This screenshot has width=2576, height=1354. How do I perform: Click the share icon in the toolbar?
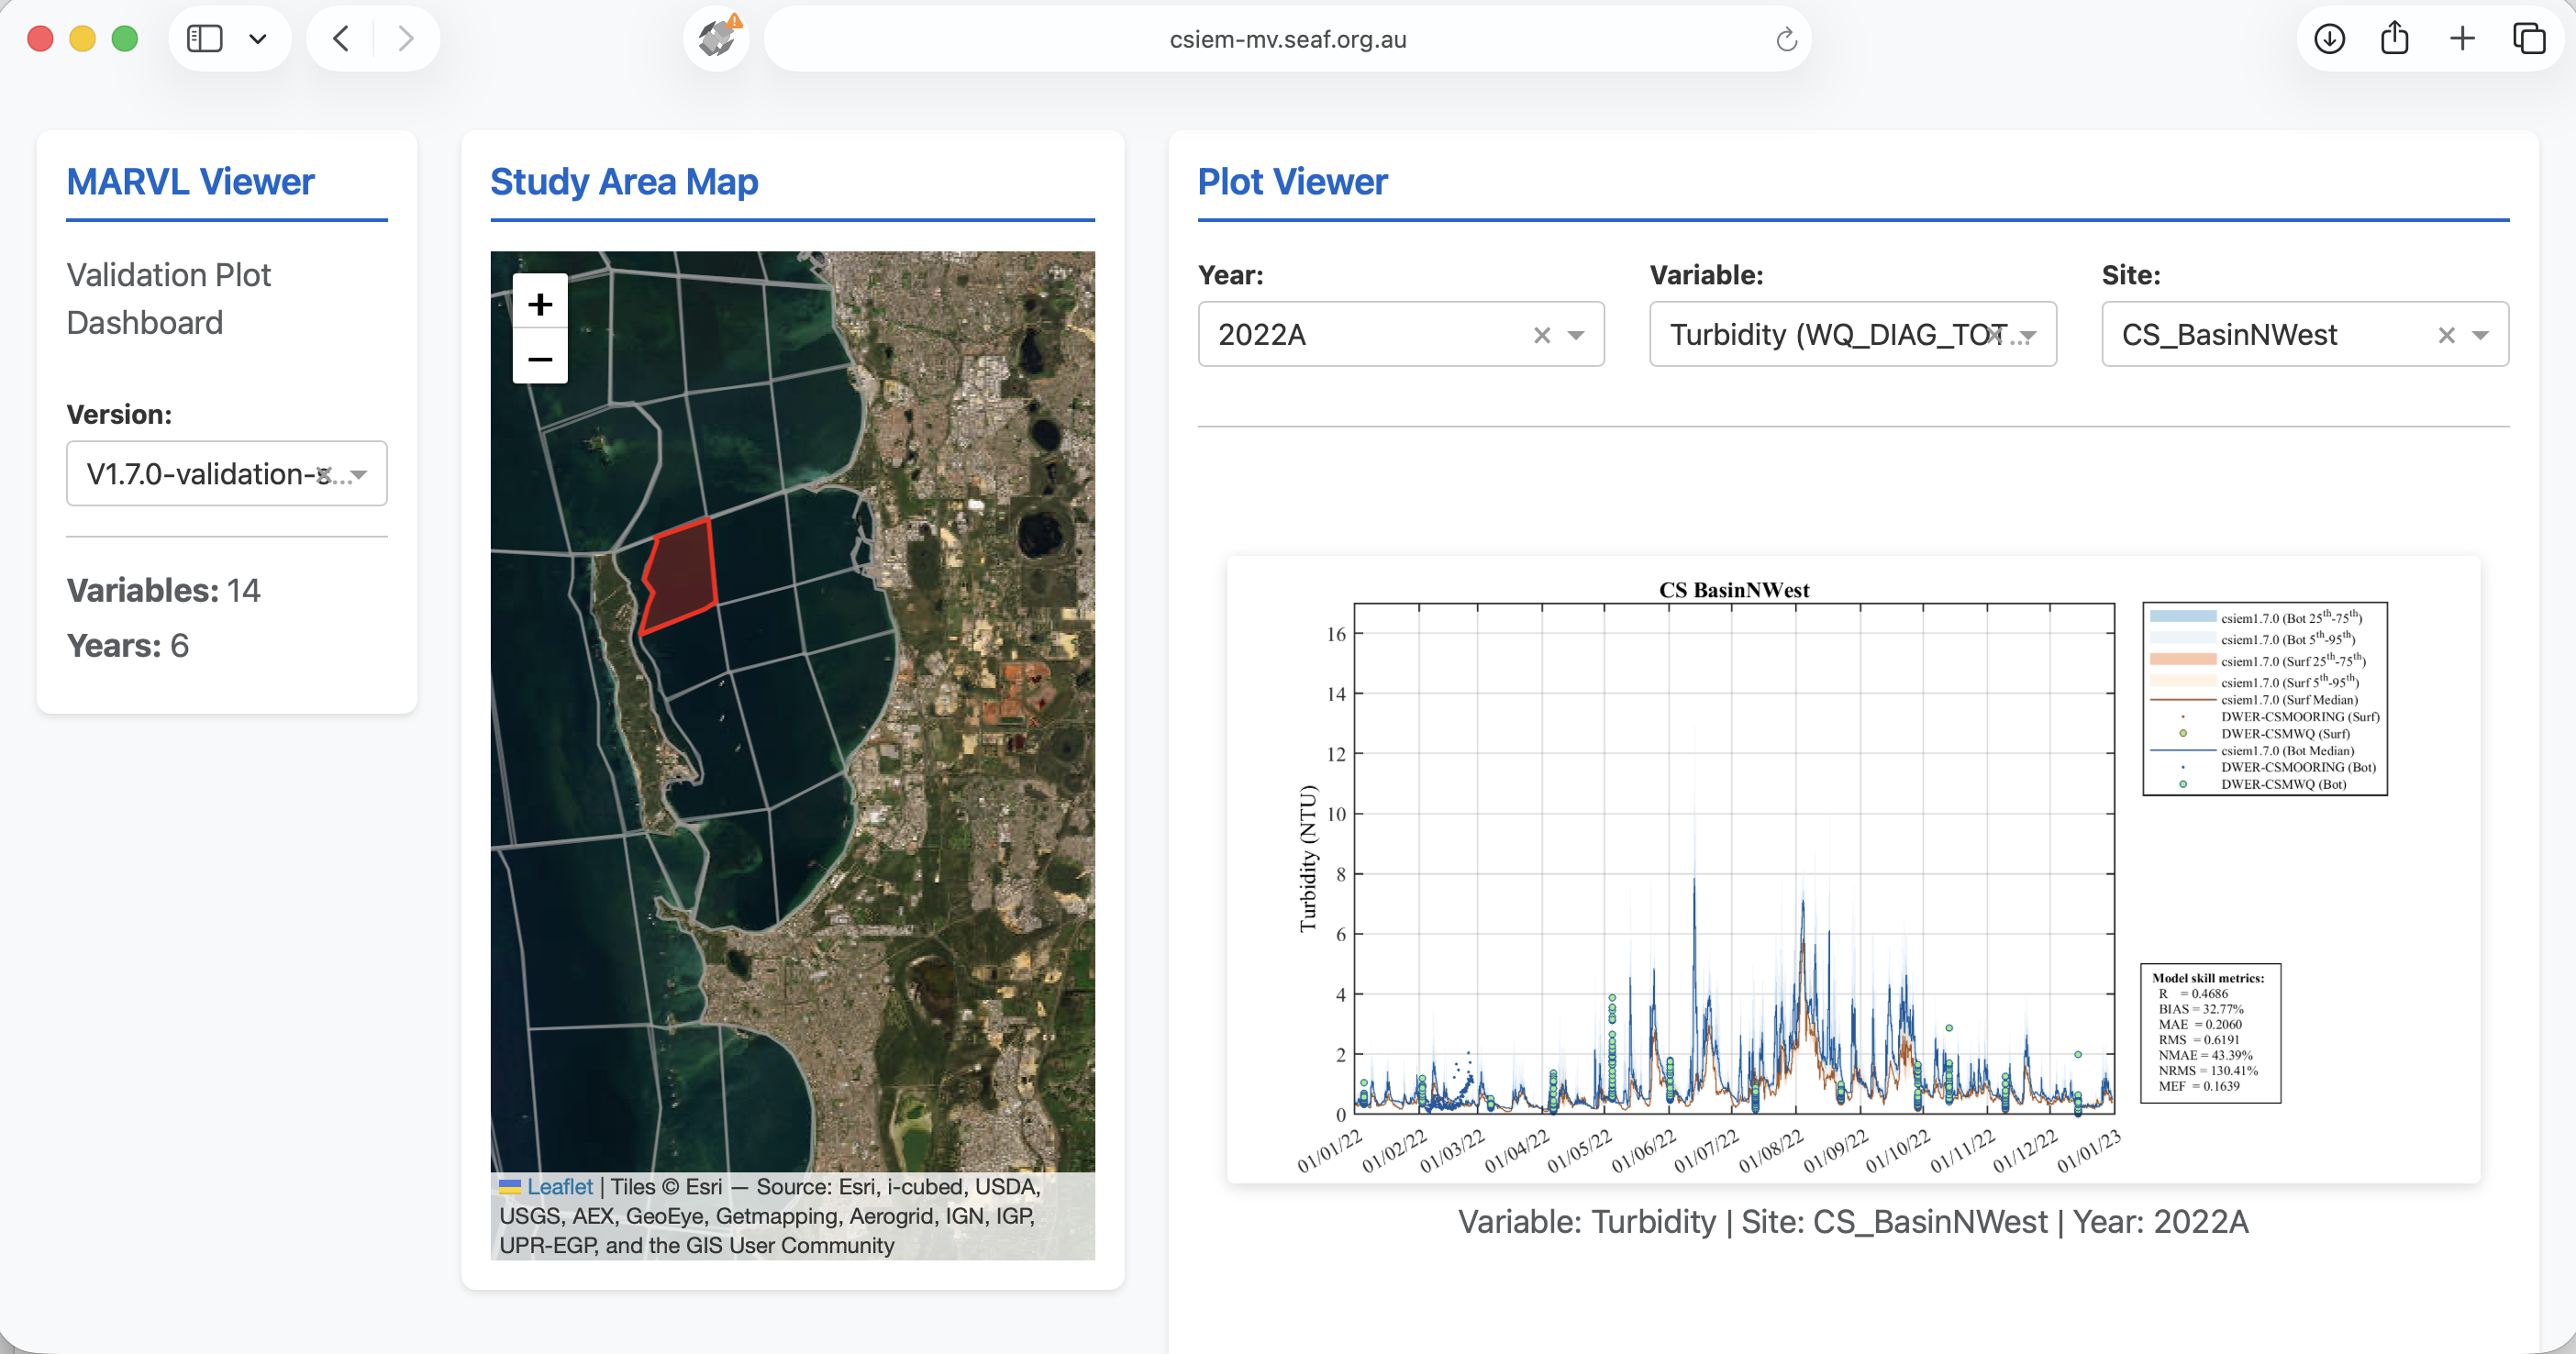pos(2395,39)
